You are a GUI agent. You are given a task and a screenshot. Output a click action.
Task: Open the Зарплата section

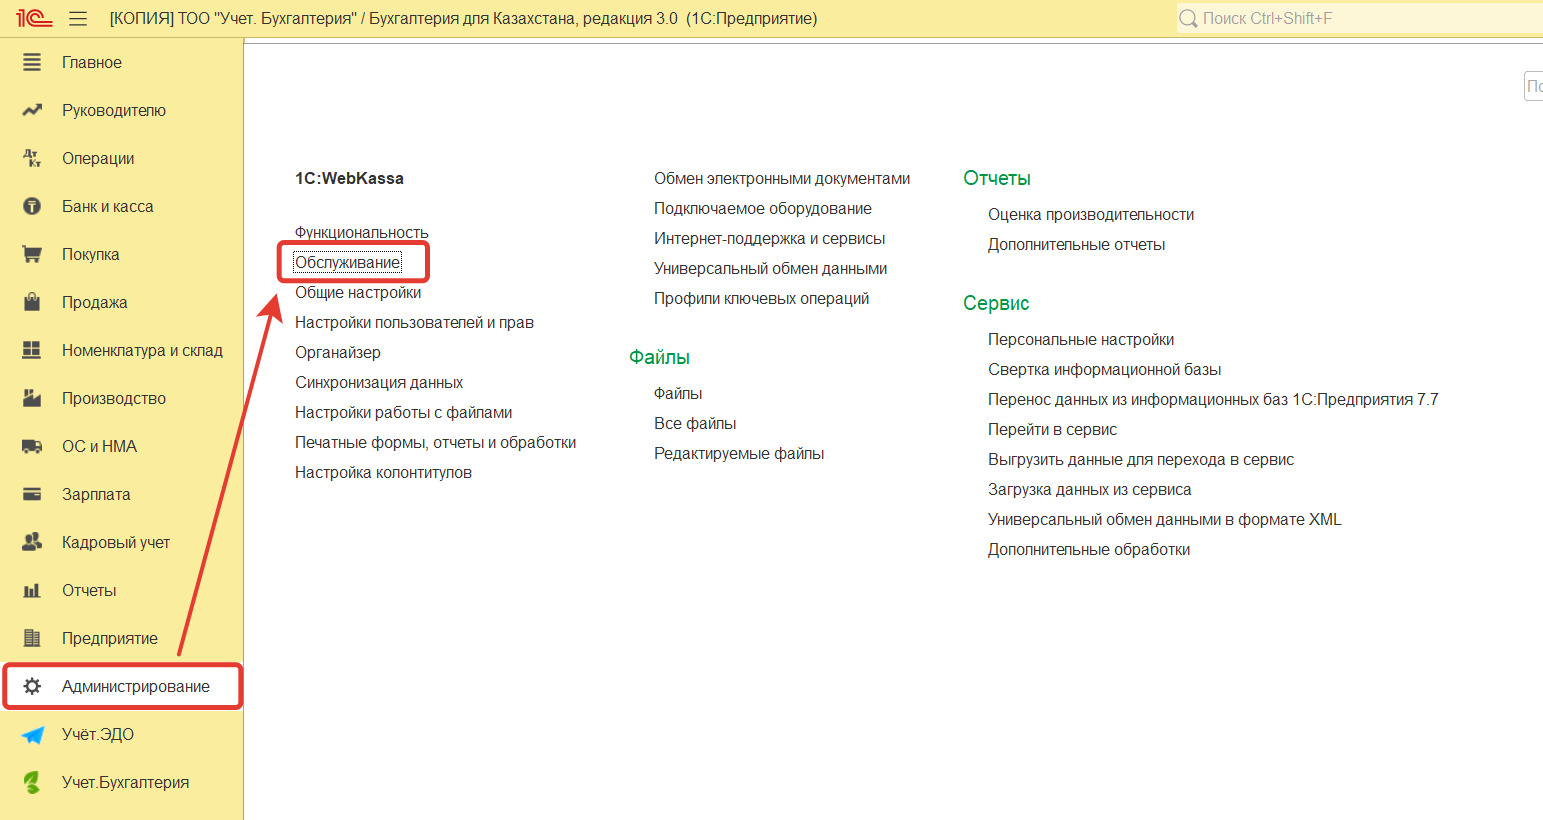tap(96, 494)
